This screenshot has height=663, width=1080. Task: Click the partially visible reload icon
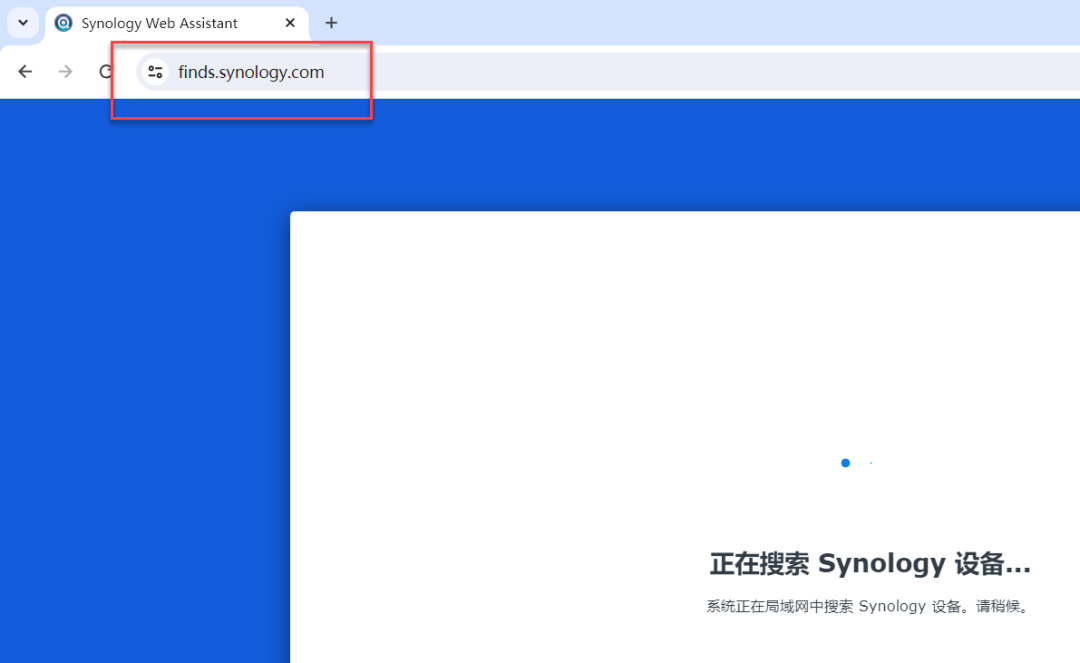(105, 71)
